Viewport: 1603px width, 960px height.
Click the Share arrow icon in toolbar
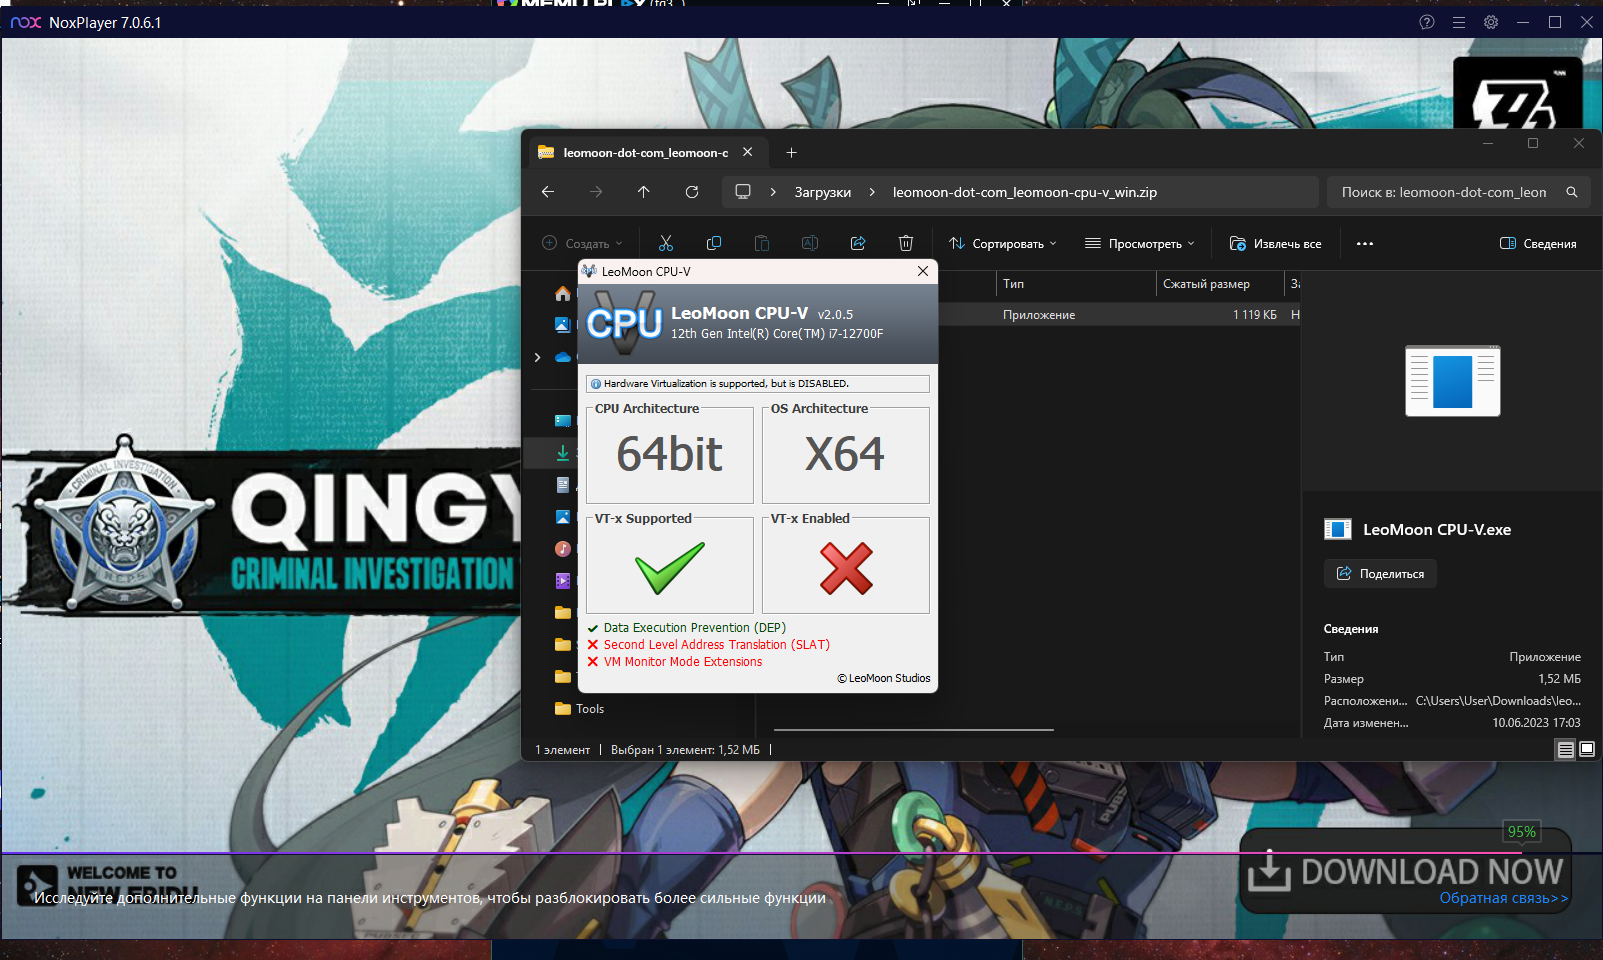click(x=858, y=243)
